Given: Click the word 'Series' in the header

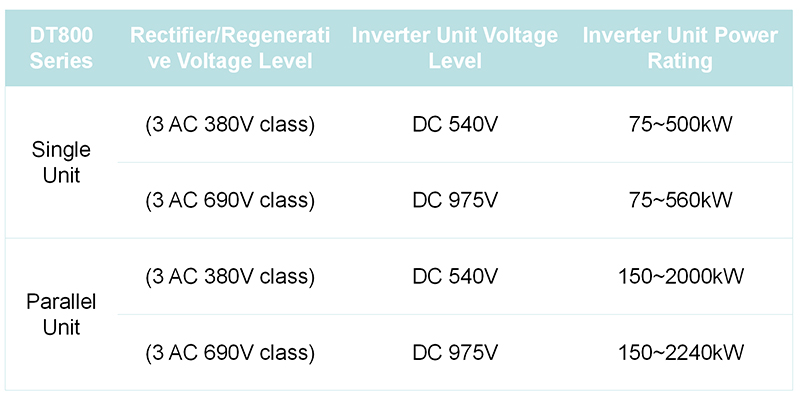Looking at the screenshot, I should 61,61.
